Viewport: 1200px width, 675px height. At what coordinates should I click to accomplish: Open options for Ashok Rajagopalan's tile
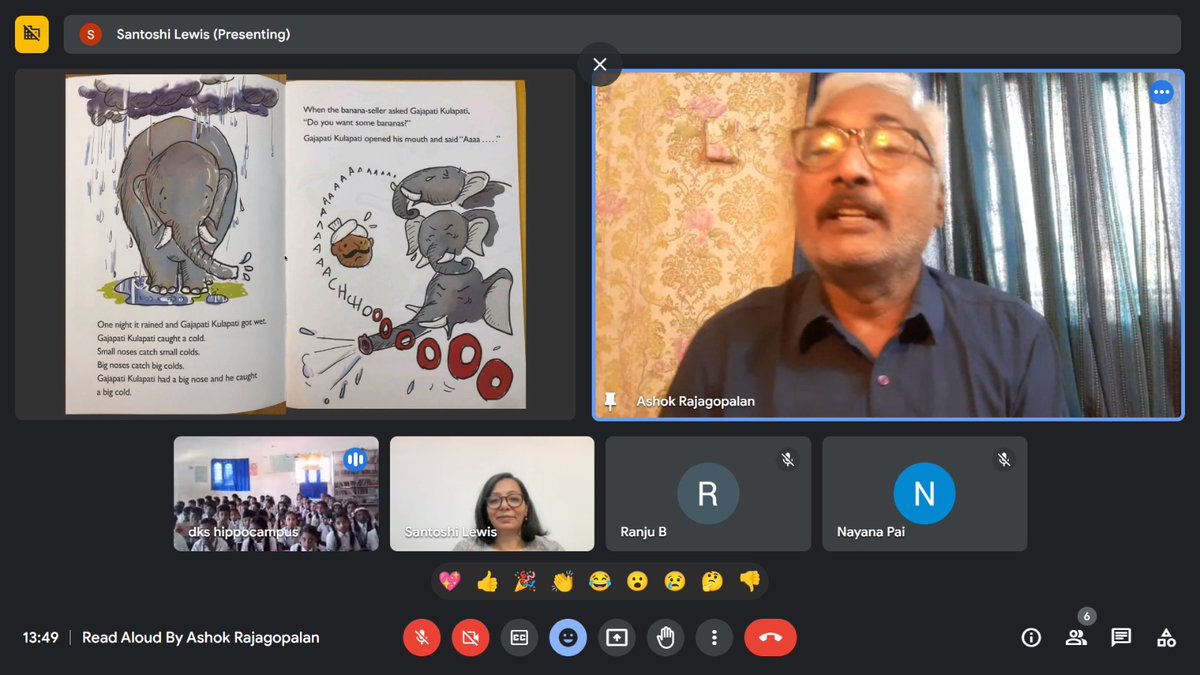(x=1161, y=92)
